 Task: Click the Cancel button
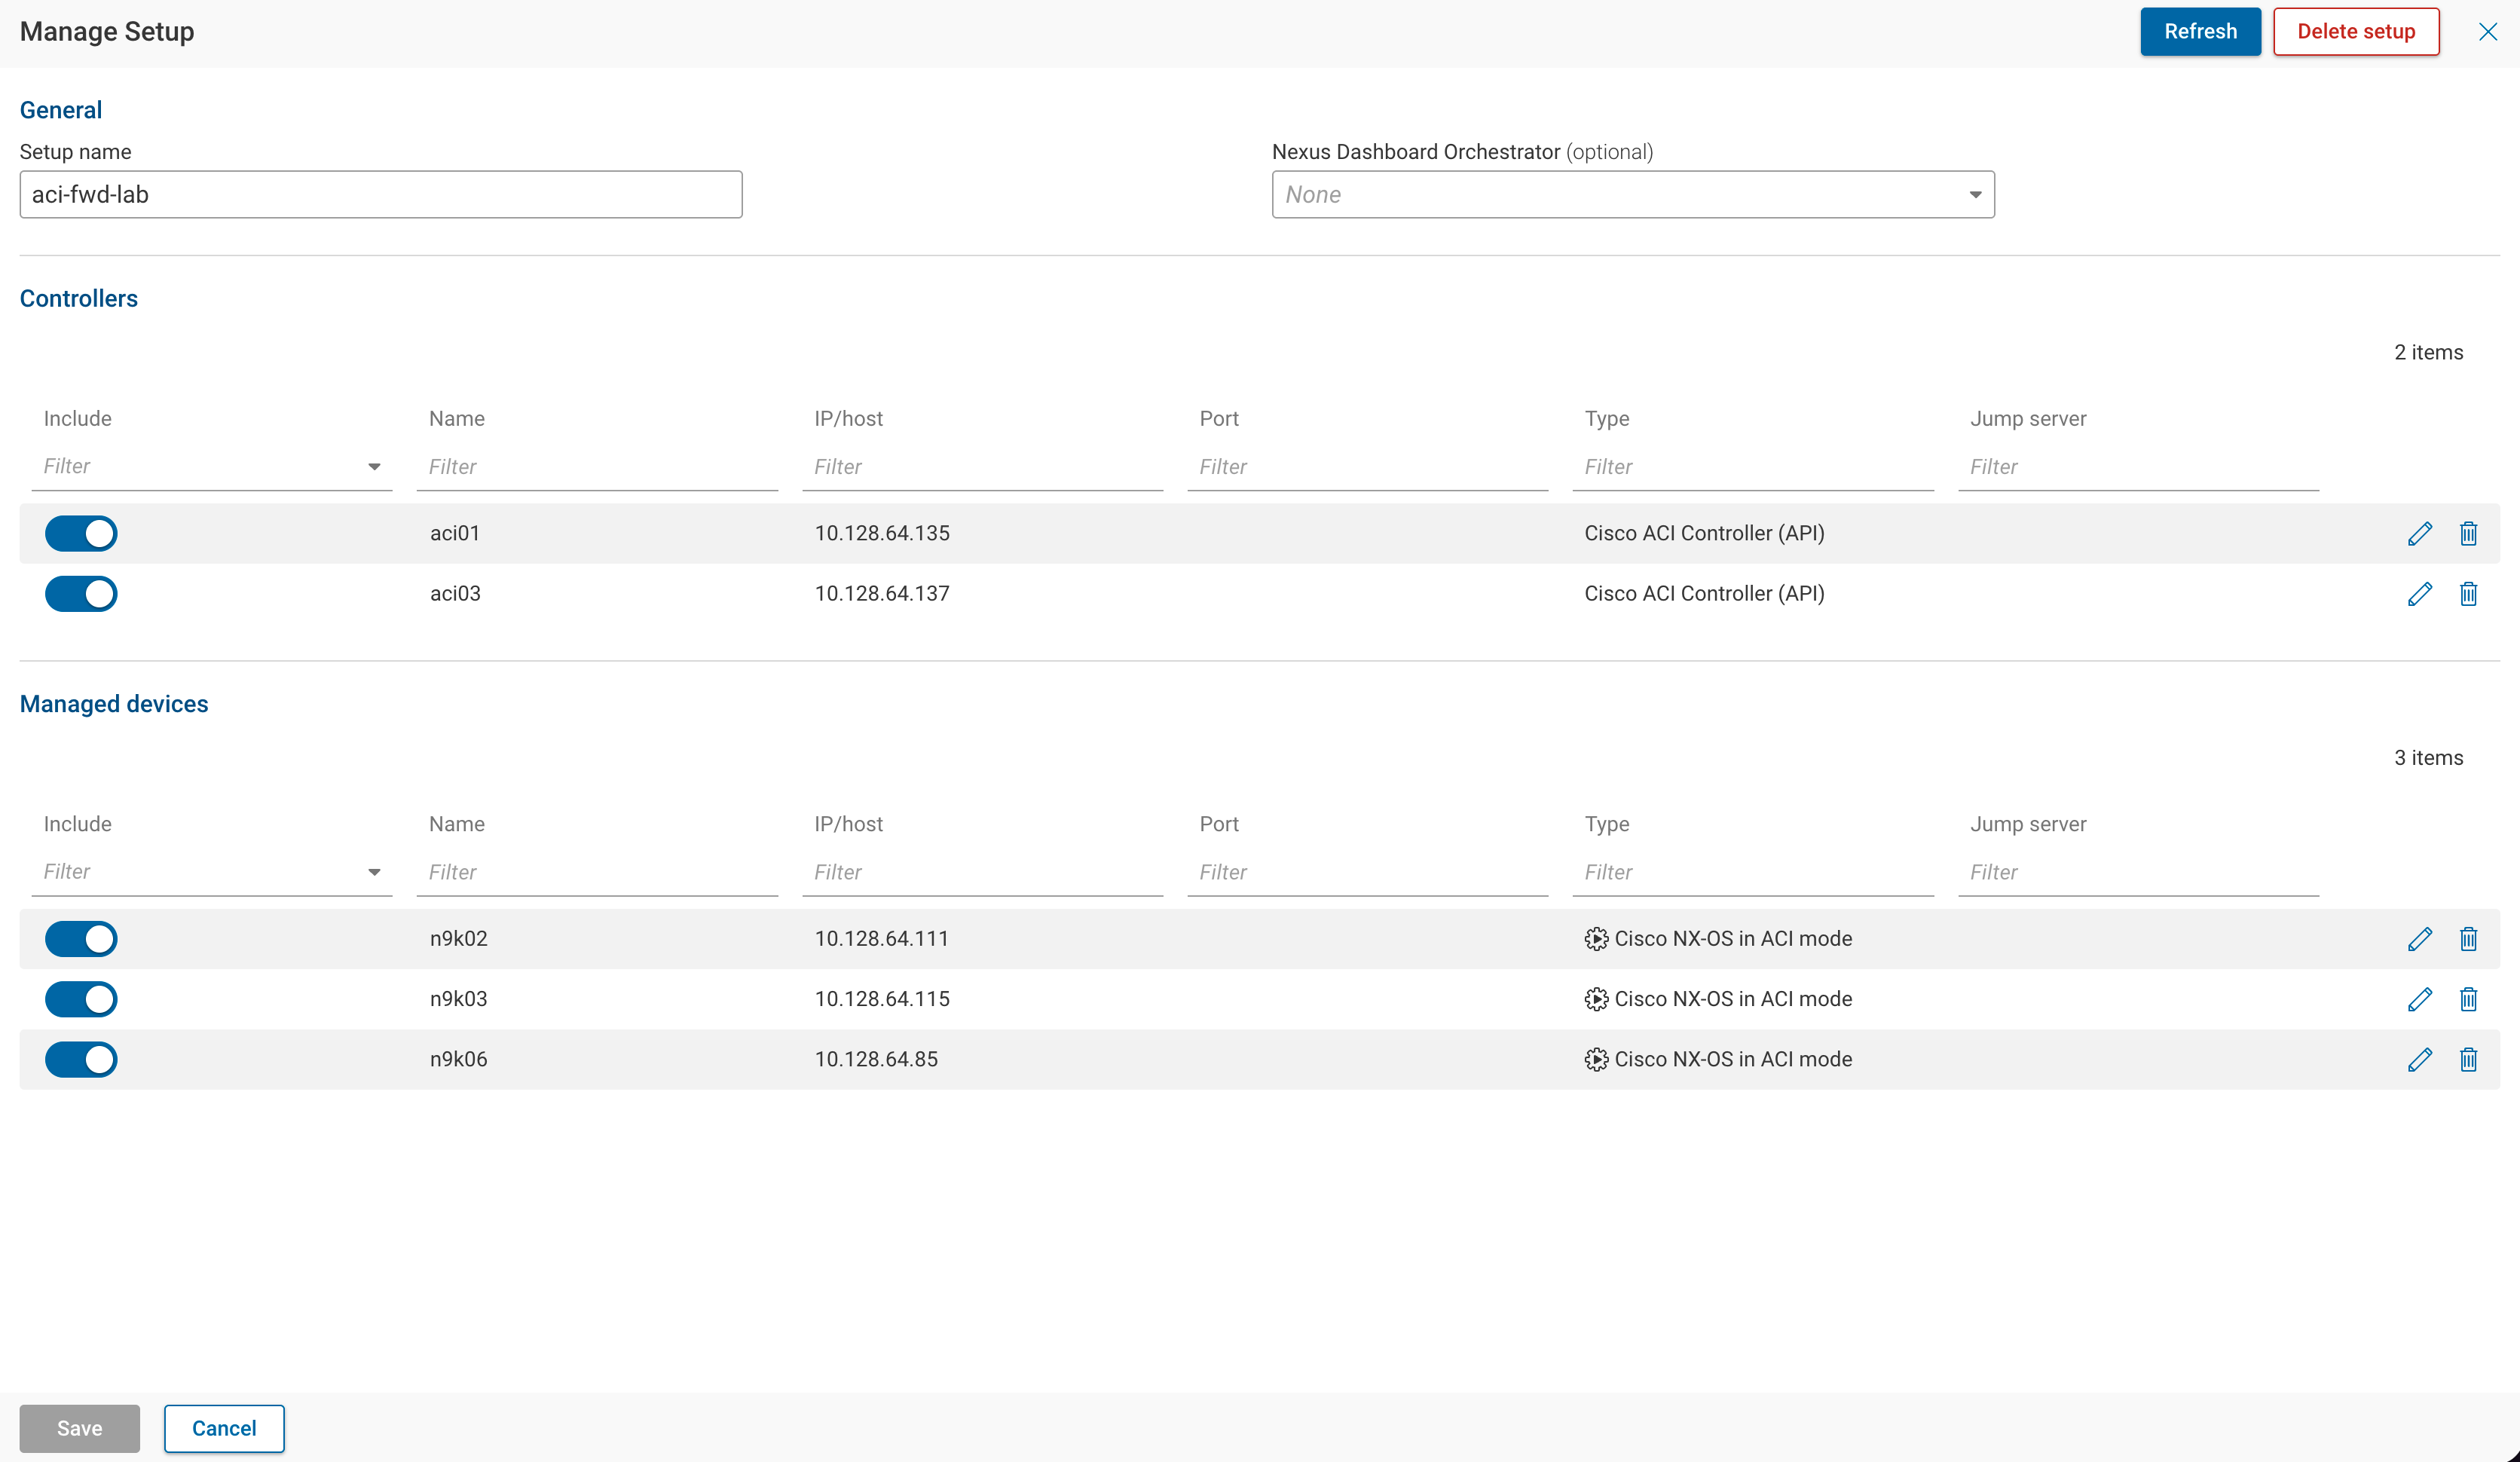click(x=224, y=1428)
